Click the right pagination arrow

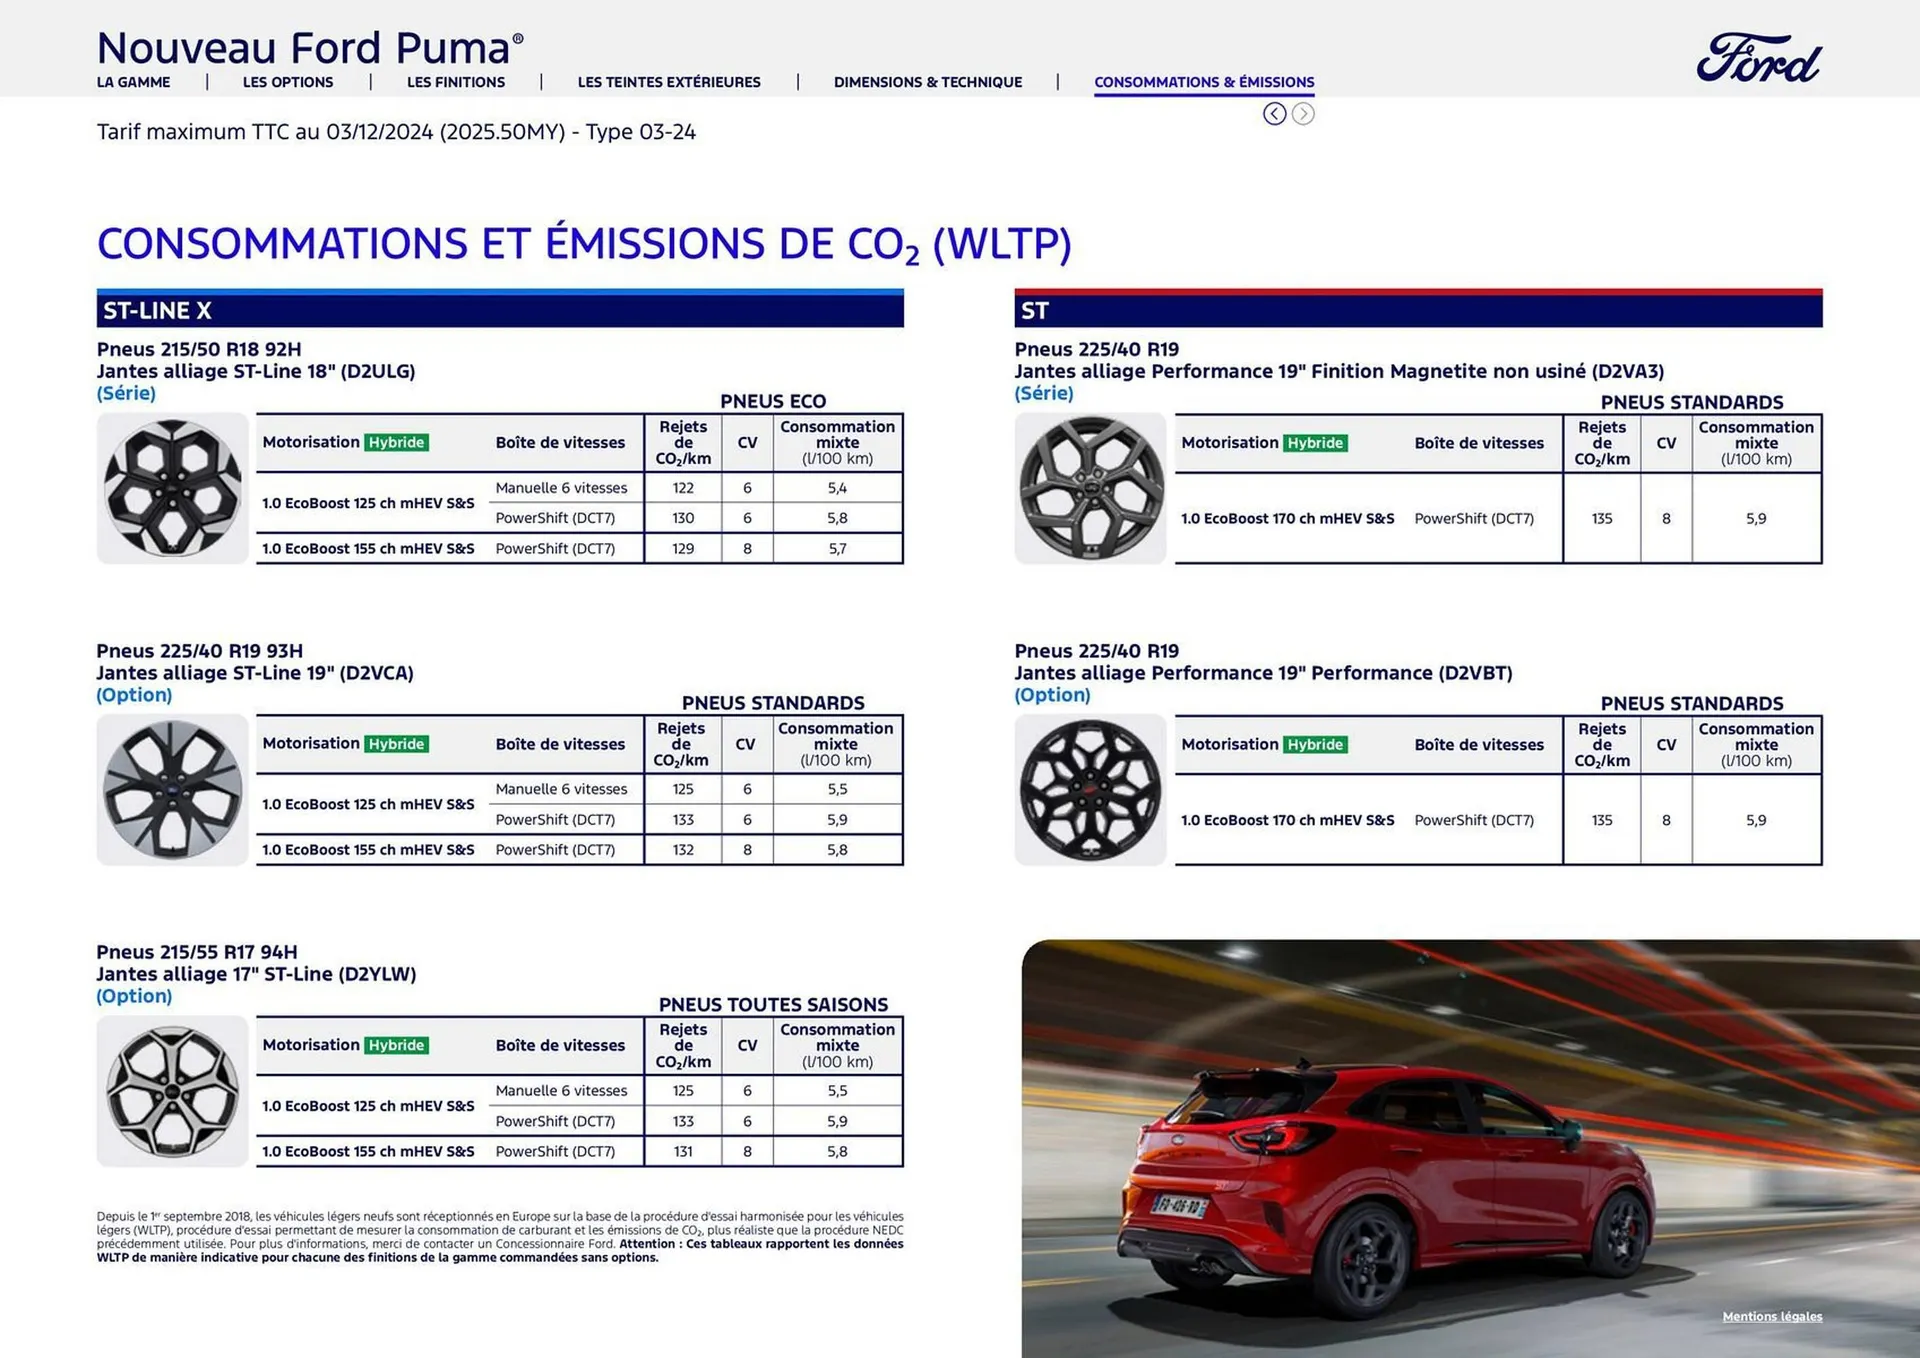[1302, 114]
